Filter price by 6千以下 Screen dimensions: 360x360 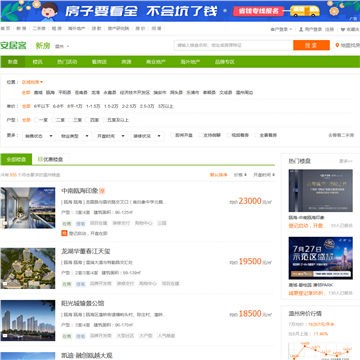point(41,106)
